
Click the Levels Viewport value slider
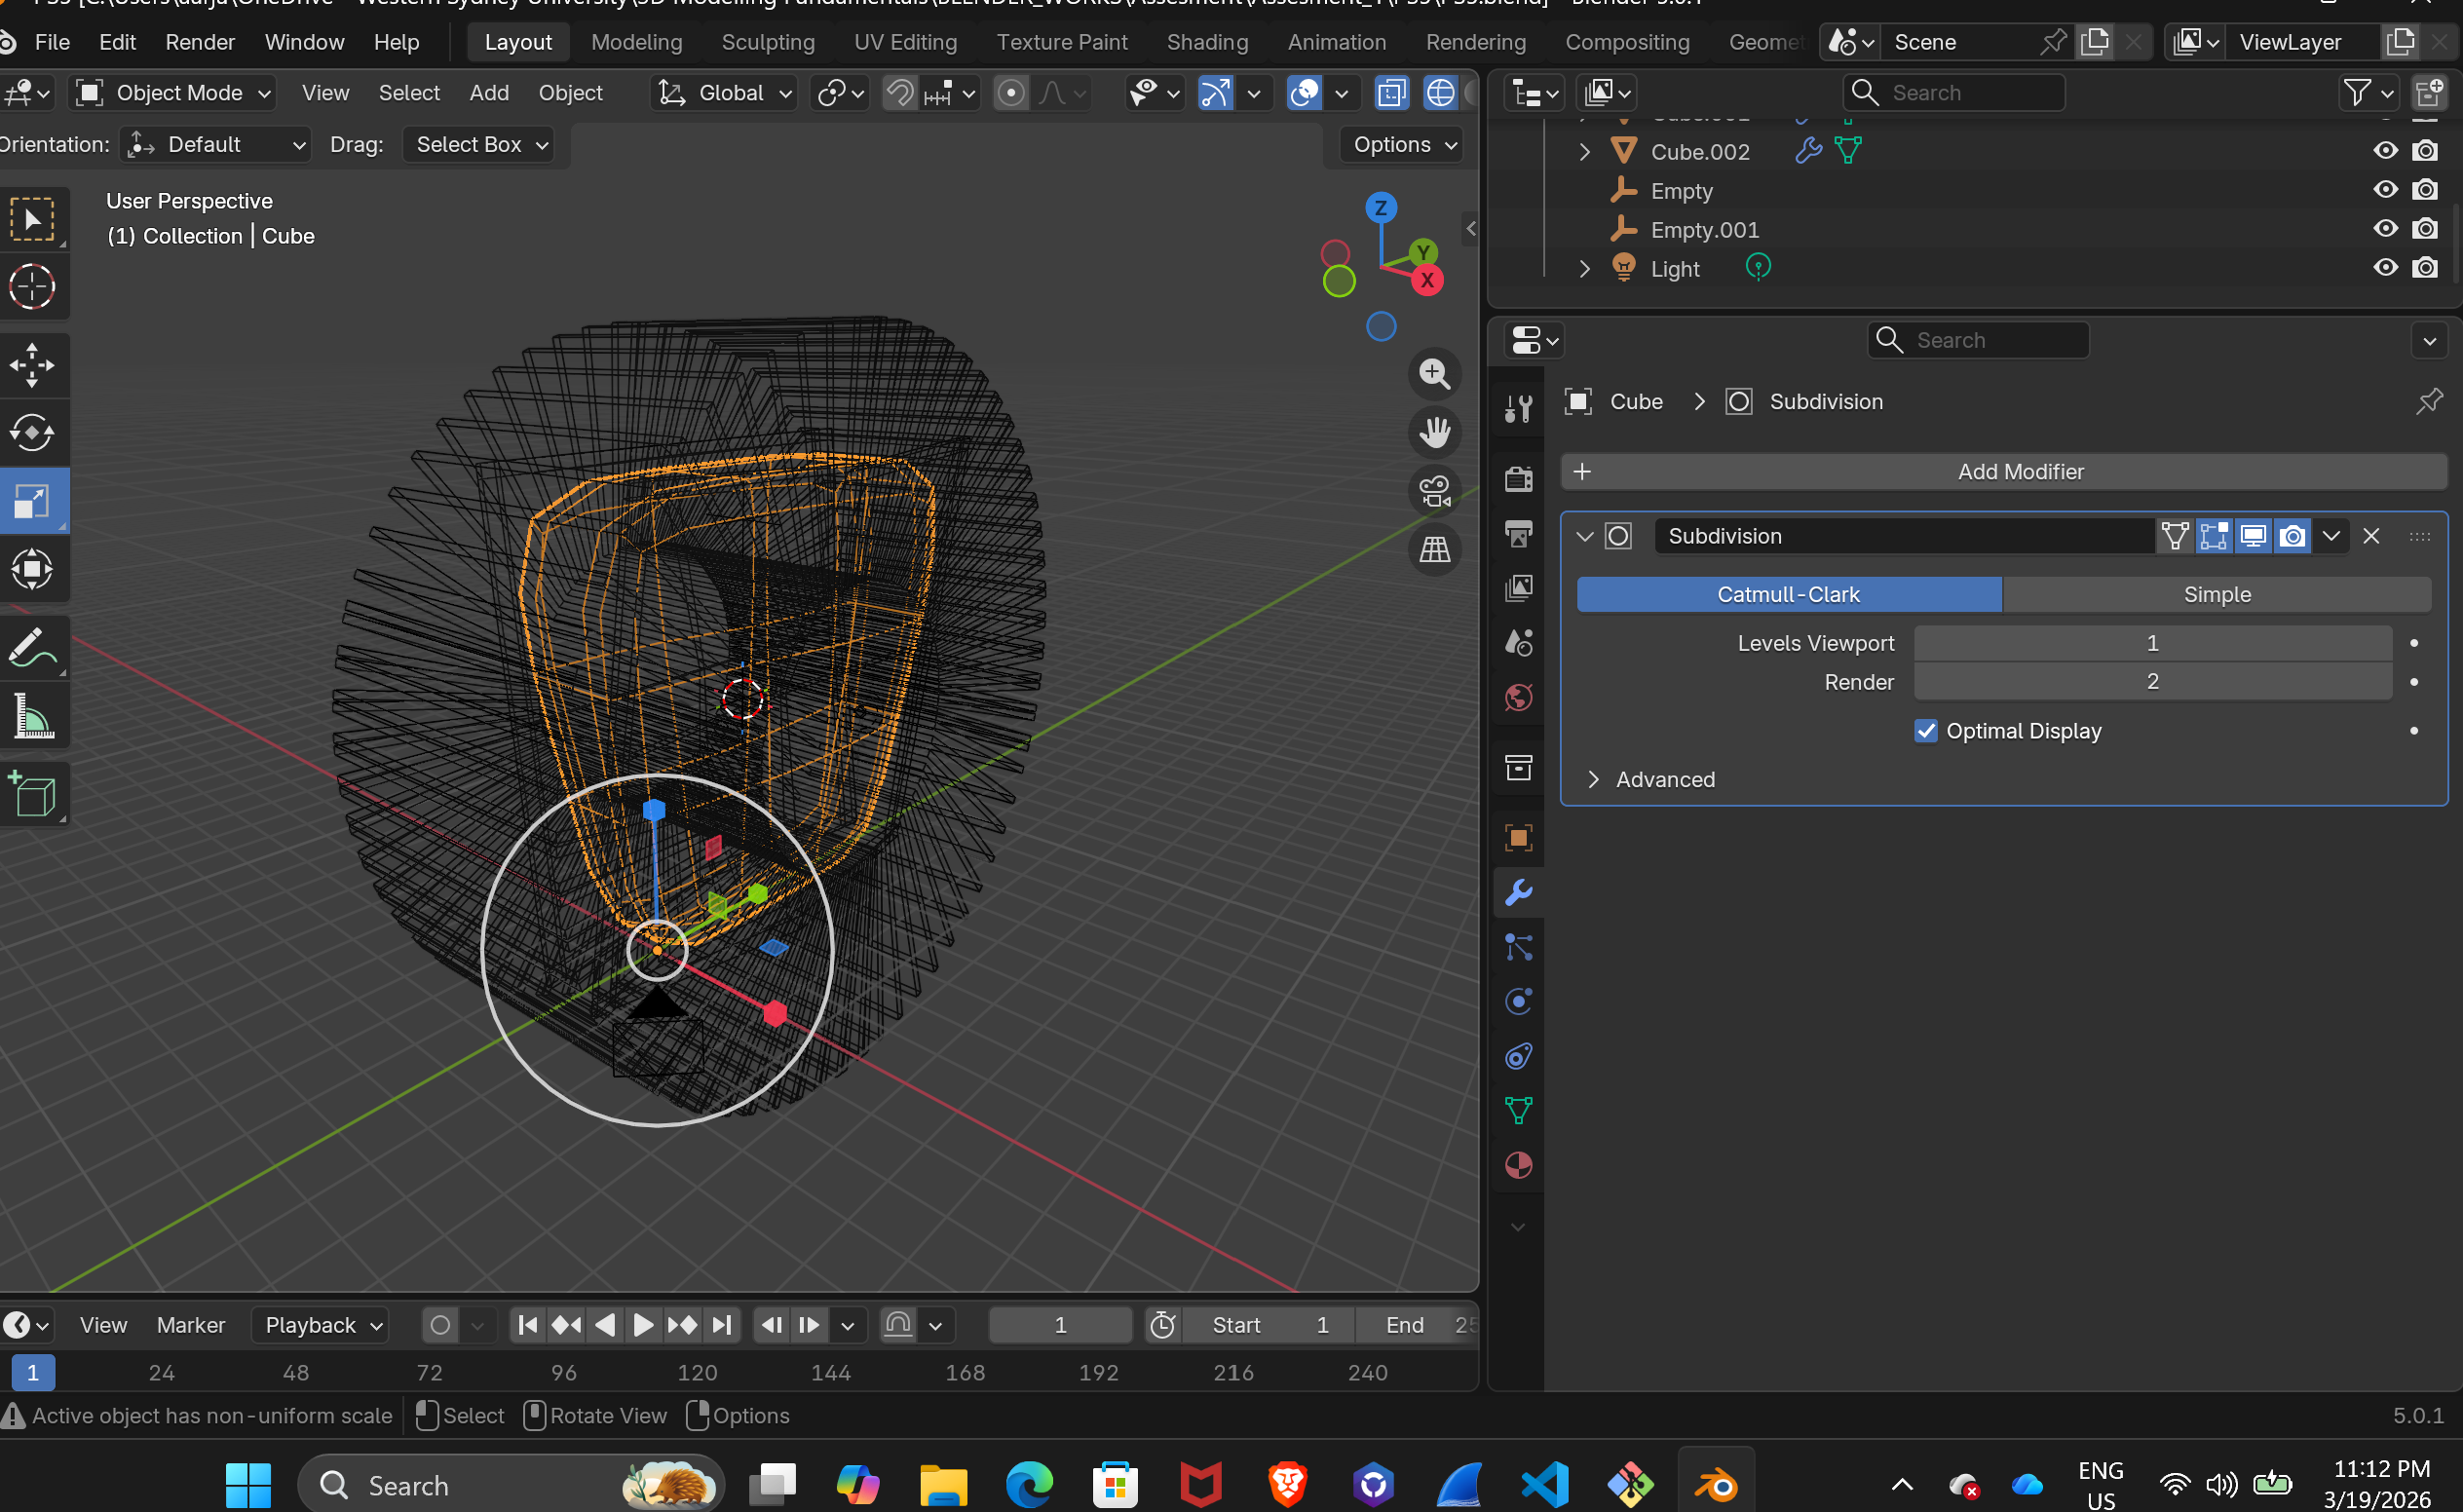(x=2151, y=643)
